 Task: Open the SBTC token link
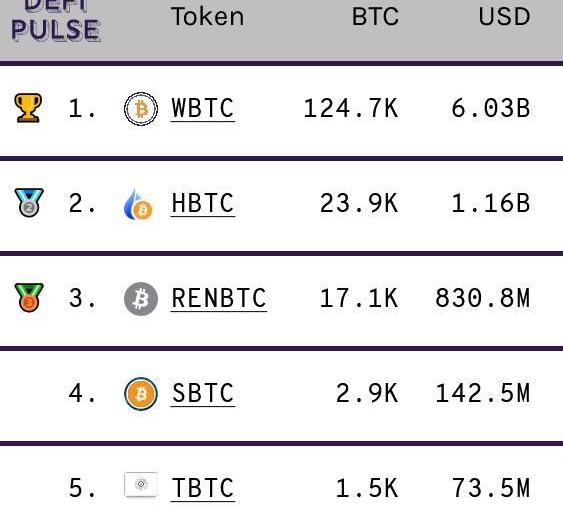pos(203,393)
